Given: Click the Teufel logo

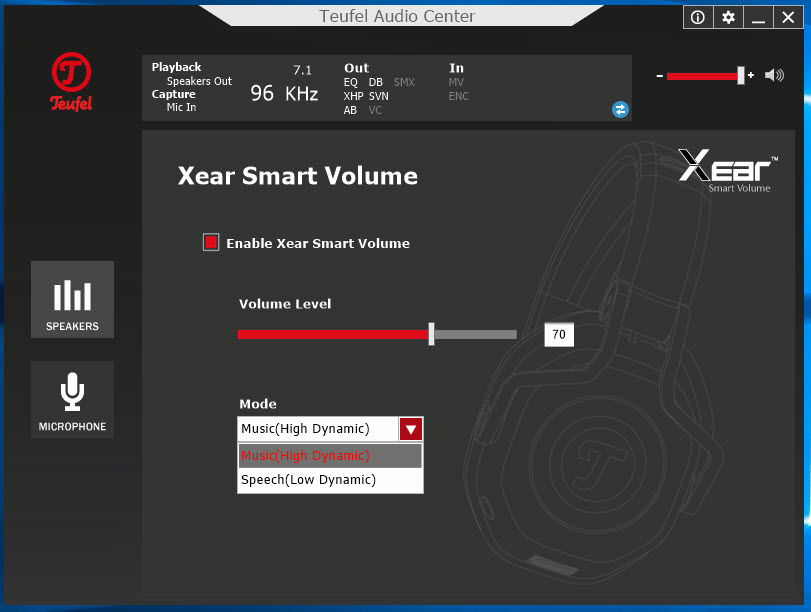Looking at the screenshot, I should pyautogui.click(x=71, y=82).
